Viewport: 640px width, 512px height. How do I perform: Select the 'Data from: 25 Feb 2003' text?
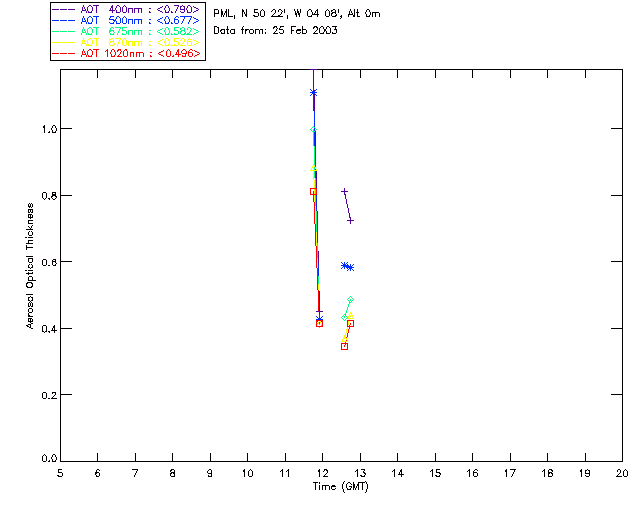tap(275, 31)
